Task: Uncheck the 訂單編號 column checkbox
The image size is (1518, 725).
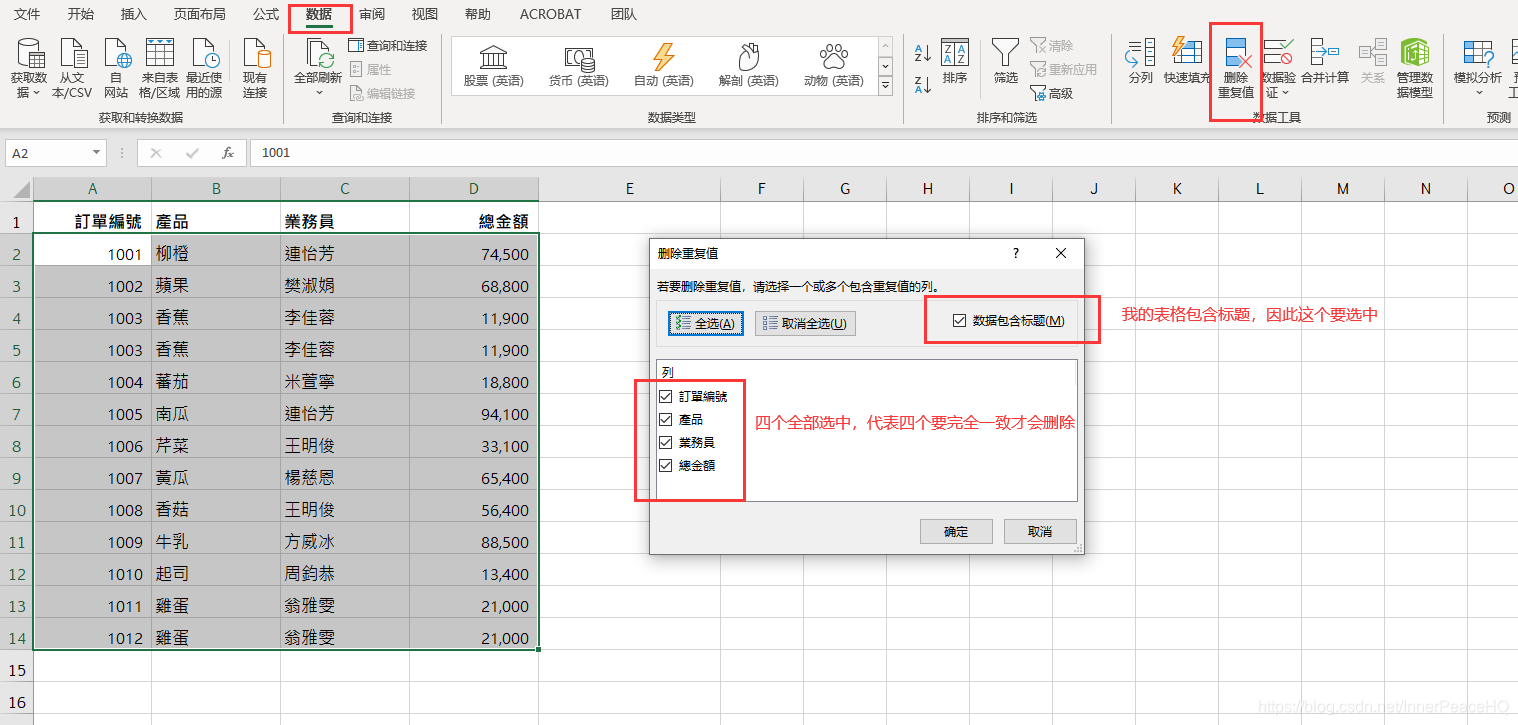Action: point(666,396)
